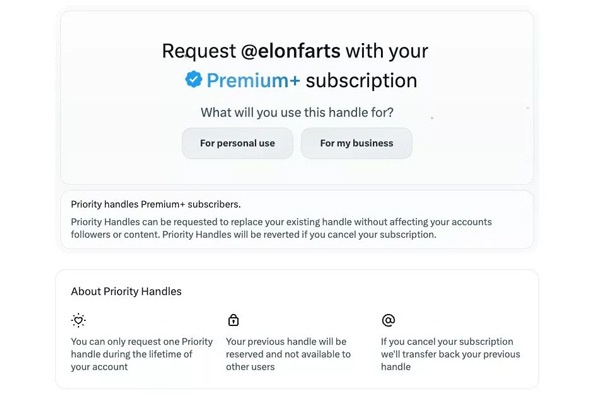Click "Priority handles Premium+ subscribers." line
Image resolution: width=600 pixels, height=400 pixels.
click(x=156, y=204)
